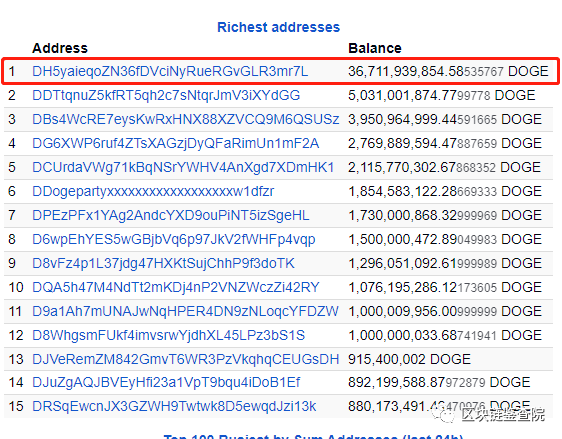The image size is (562, 439).
Task: Open address DH5yaieqoZN36fDVciNyRueRGvGLR3mr7L
Action: coord(170,71)
